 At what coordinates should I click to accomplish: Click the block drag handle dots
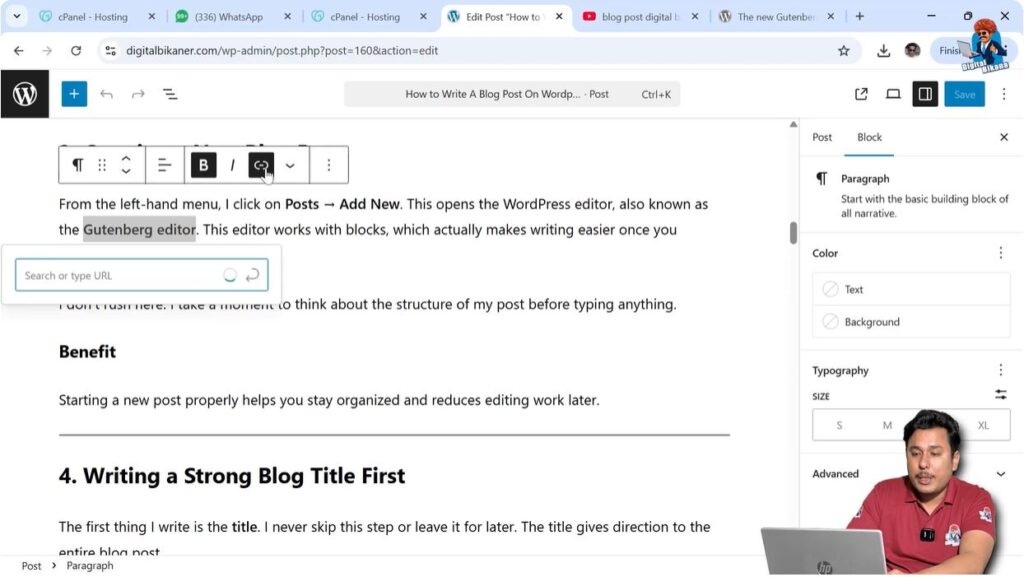pyautogui.click(x=102, y=164)
